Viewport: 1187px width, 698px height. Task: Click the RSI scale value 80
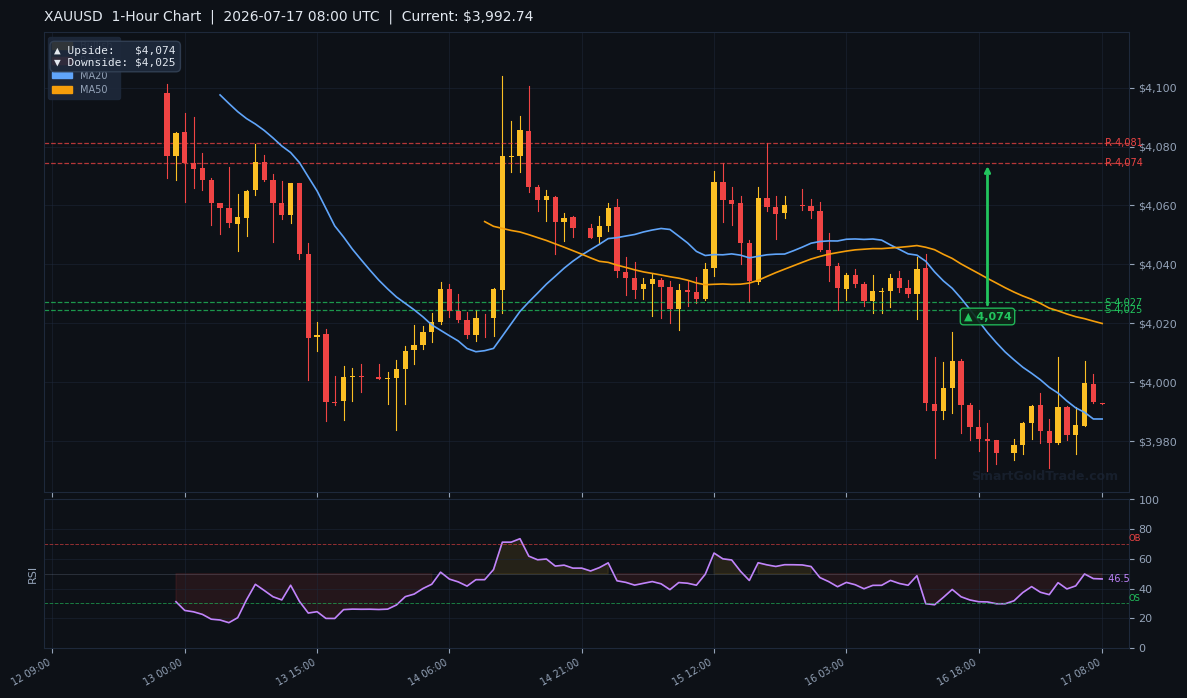[1145, 530]
